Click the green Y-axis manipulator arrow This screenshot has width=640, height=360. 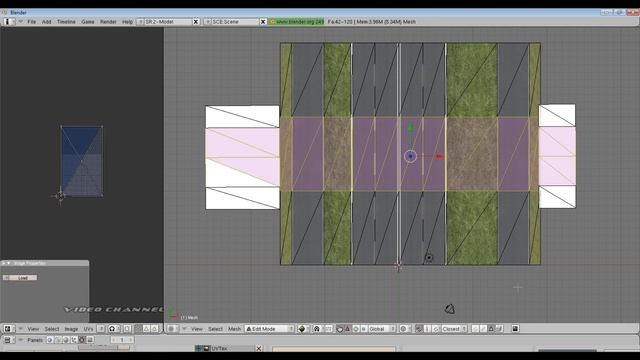point(411,128)
